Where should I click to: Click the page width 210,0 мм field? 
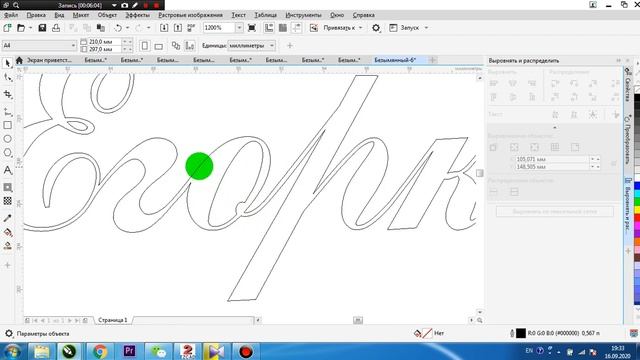tap(104, 42)
